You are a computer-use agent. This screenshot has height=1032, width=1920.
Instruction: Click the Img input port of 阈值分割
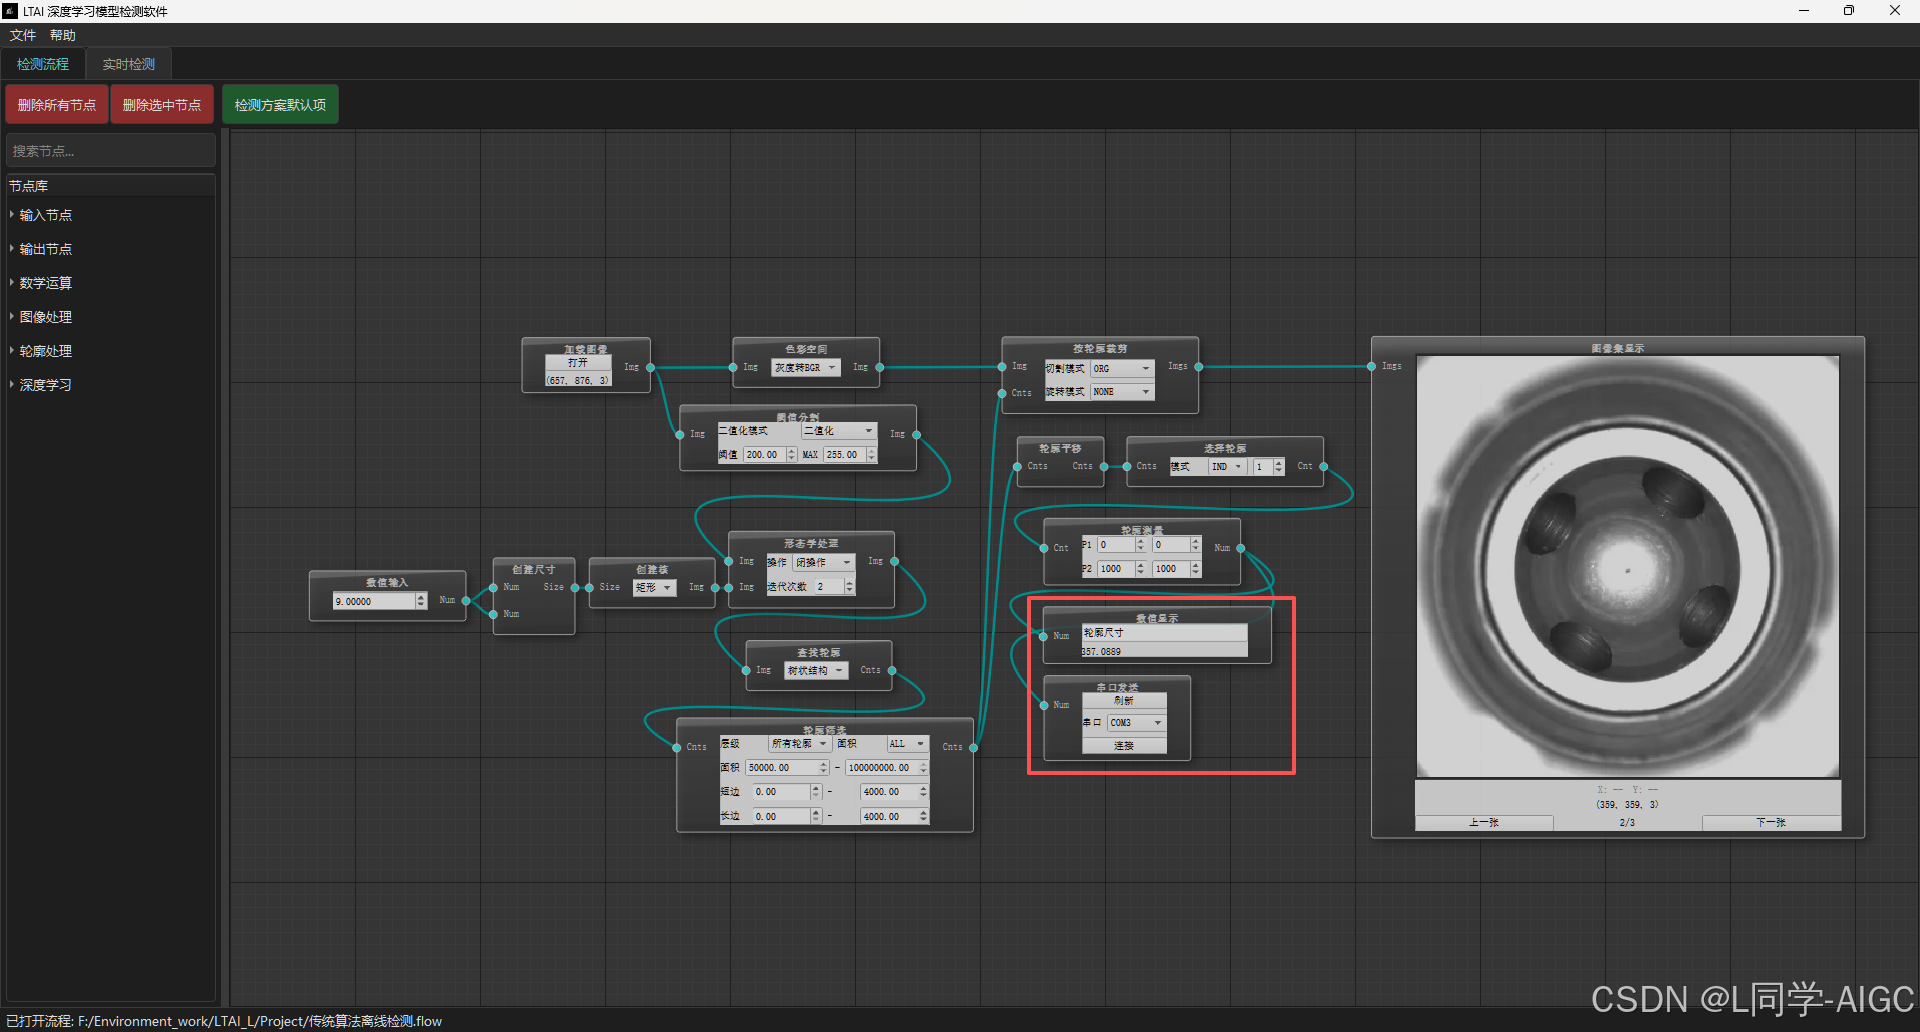coord(680,435)
